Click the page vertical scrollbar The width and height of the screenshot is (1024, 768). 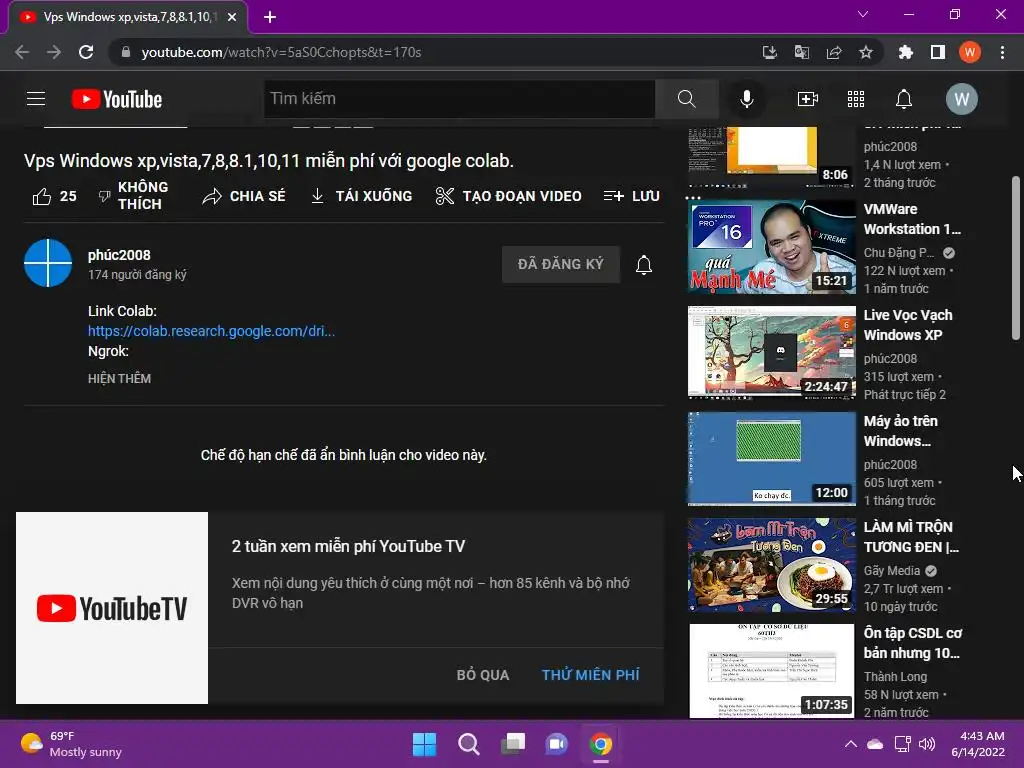point(1016,258)
